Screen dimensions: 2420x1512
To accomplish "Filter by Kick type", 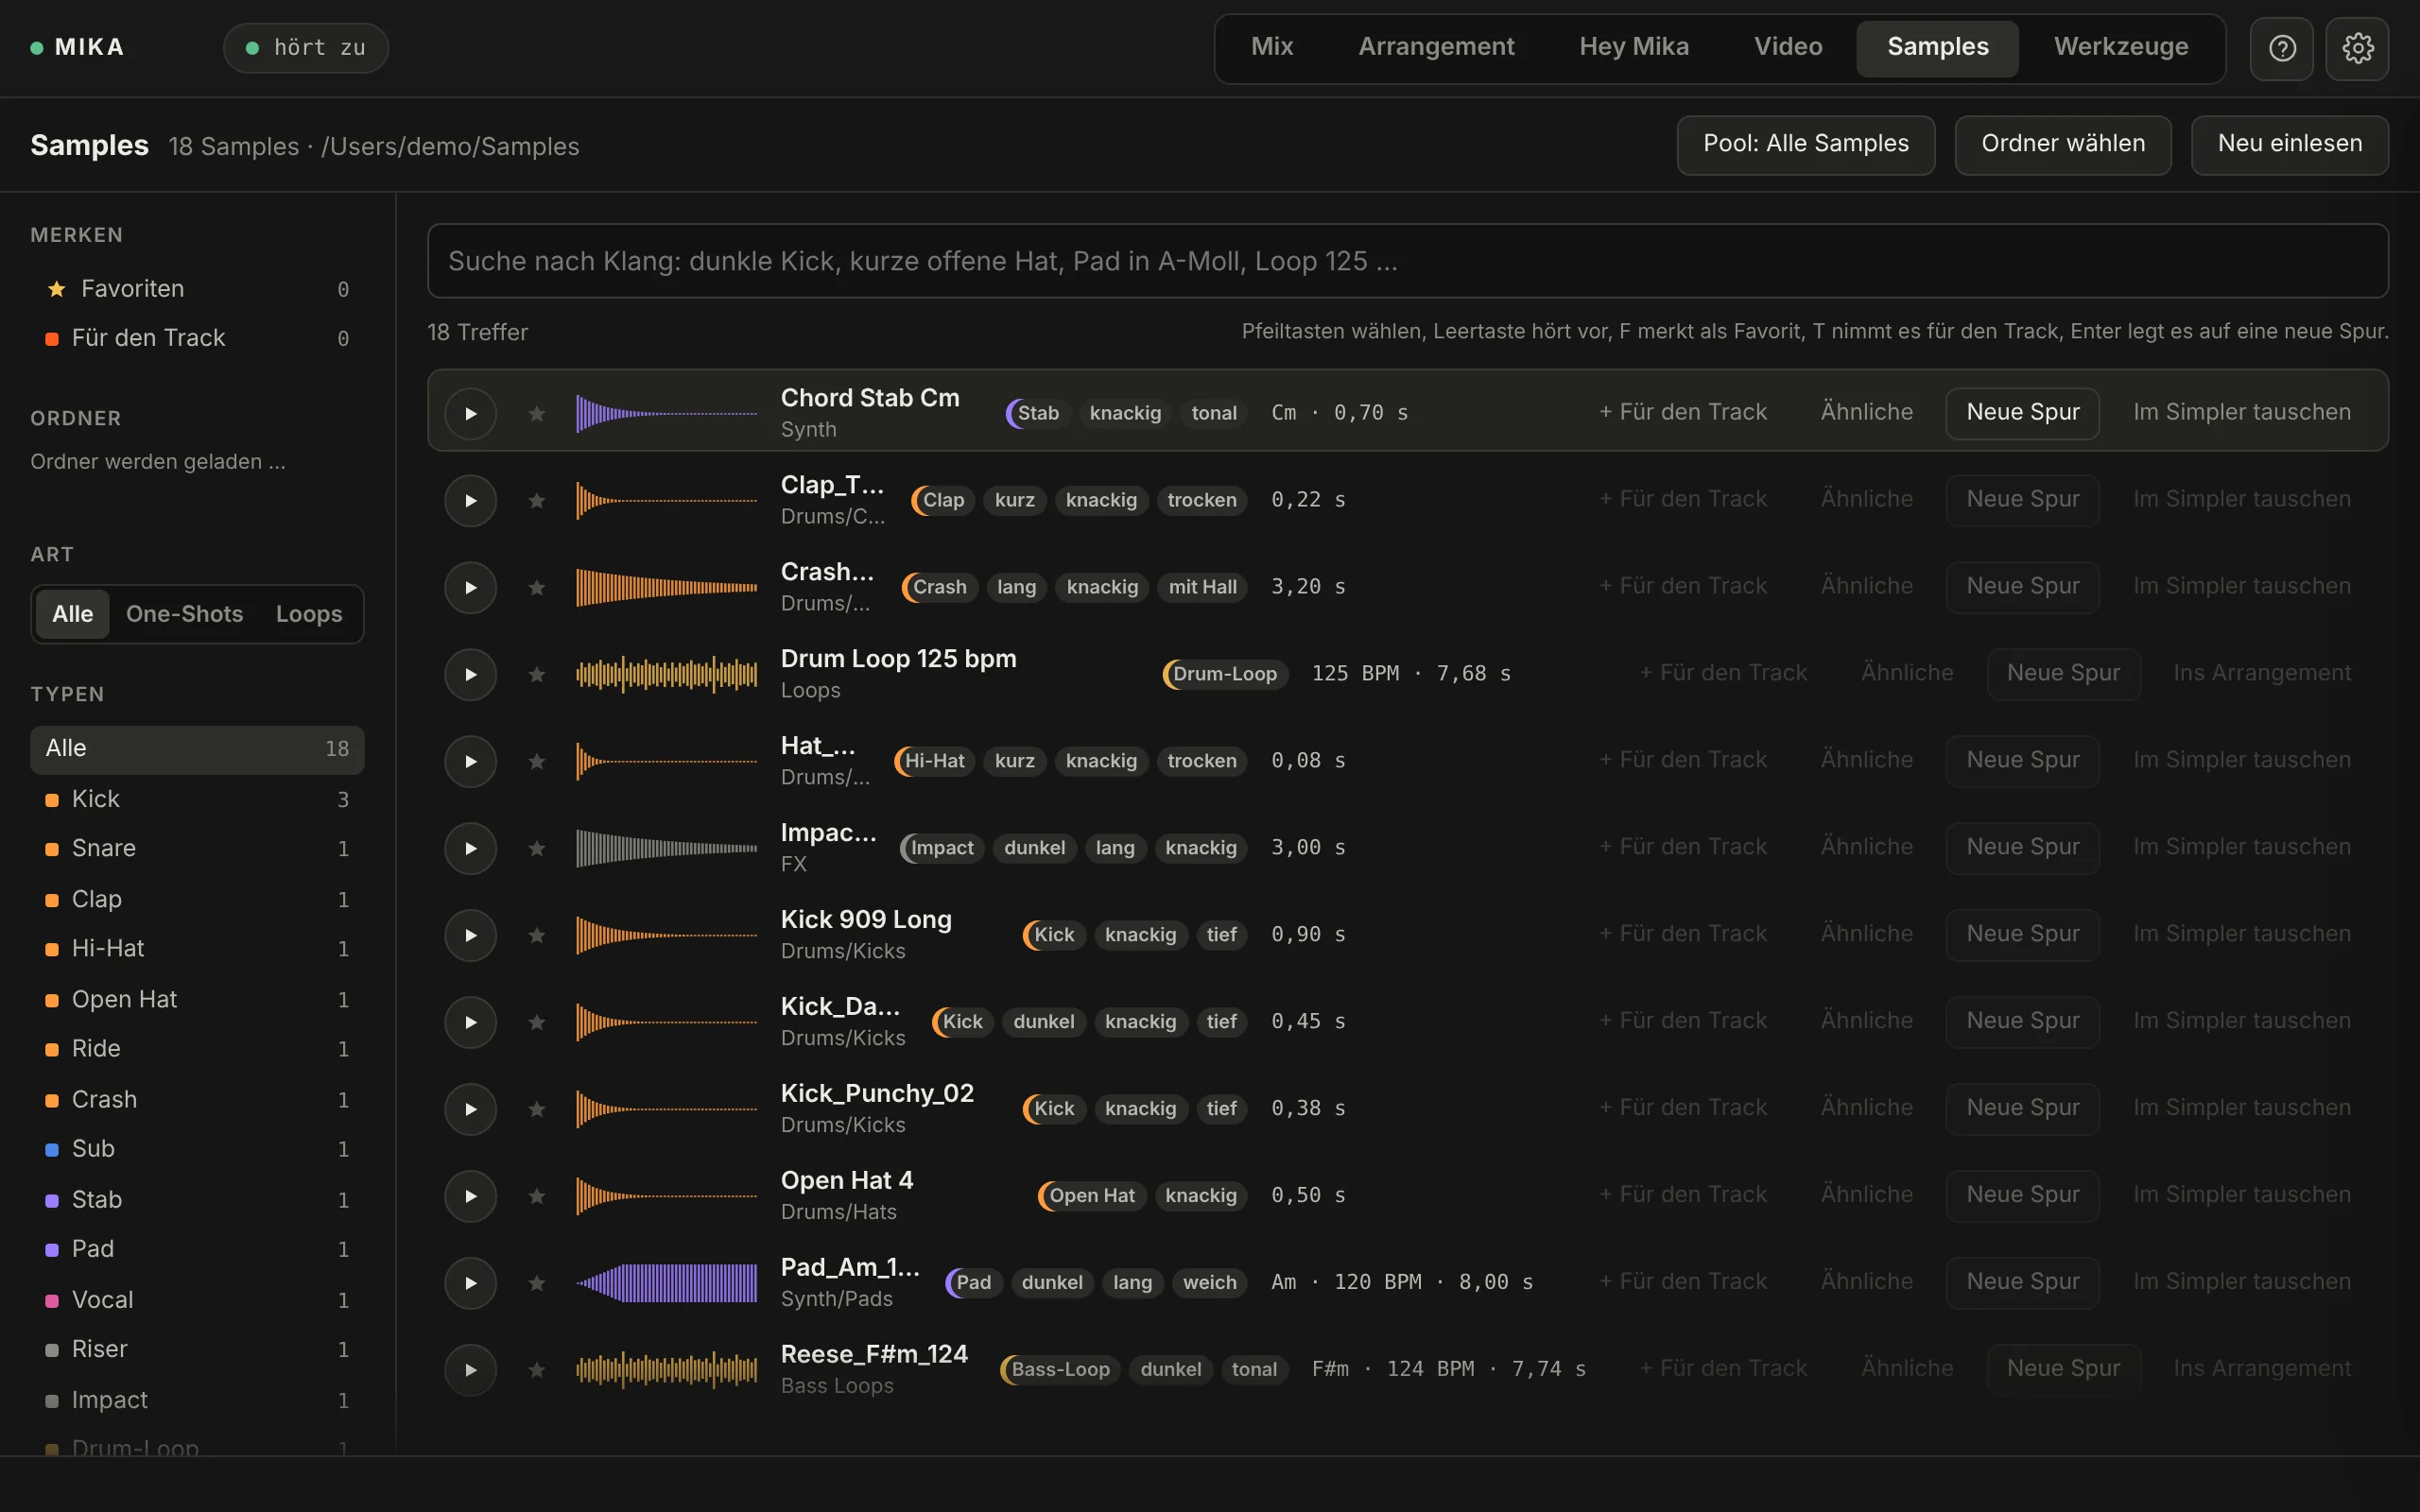I will pos(197,799).
